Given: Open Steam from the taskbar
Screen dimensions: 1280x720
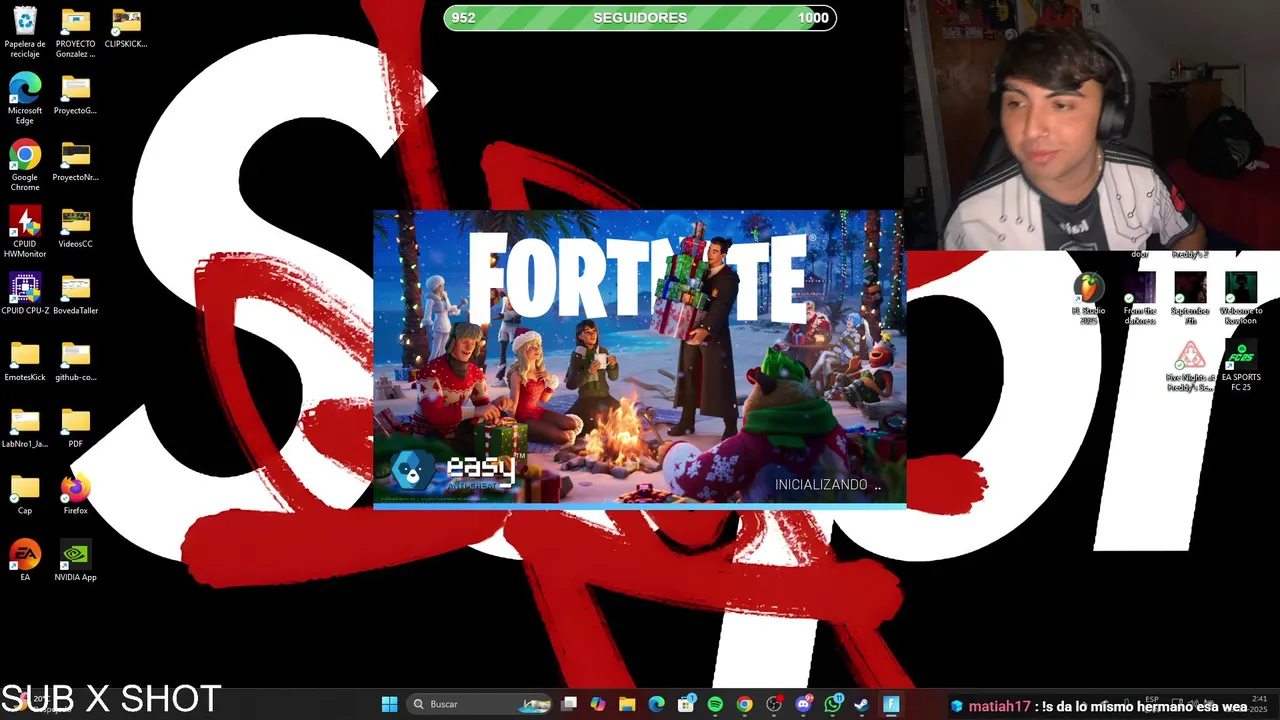Looking at the screenshot, I should 861,704.
